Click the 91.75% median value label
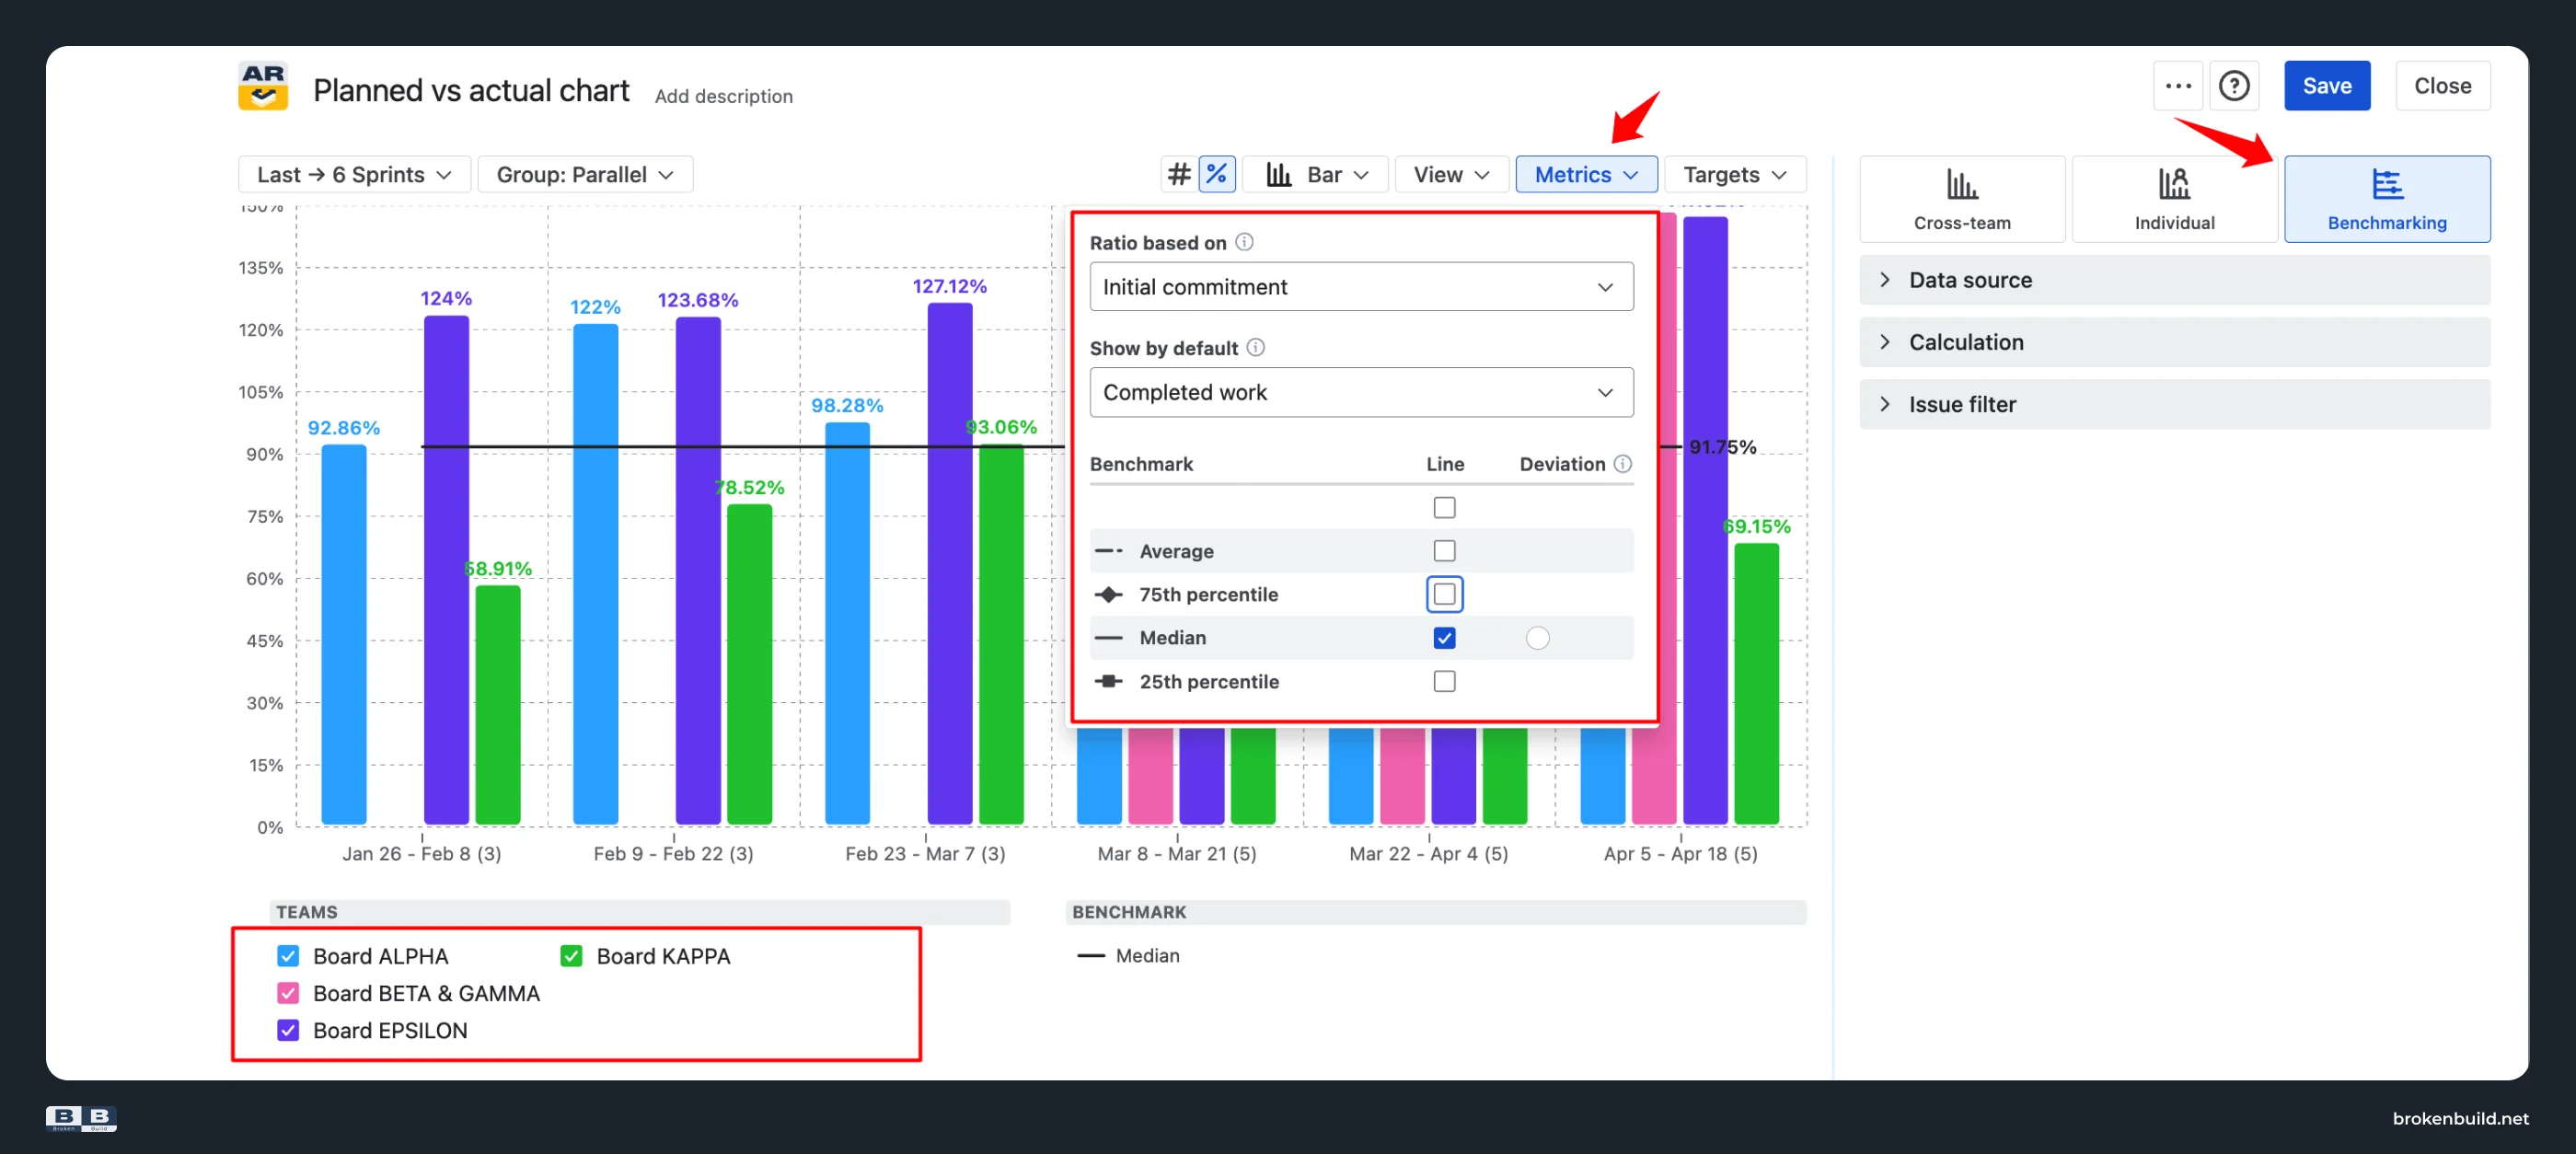This screenshot has width=2576, height=1154. coord(1722,447)
